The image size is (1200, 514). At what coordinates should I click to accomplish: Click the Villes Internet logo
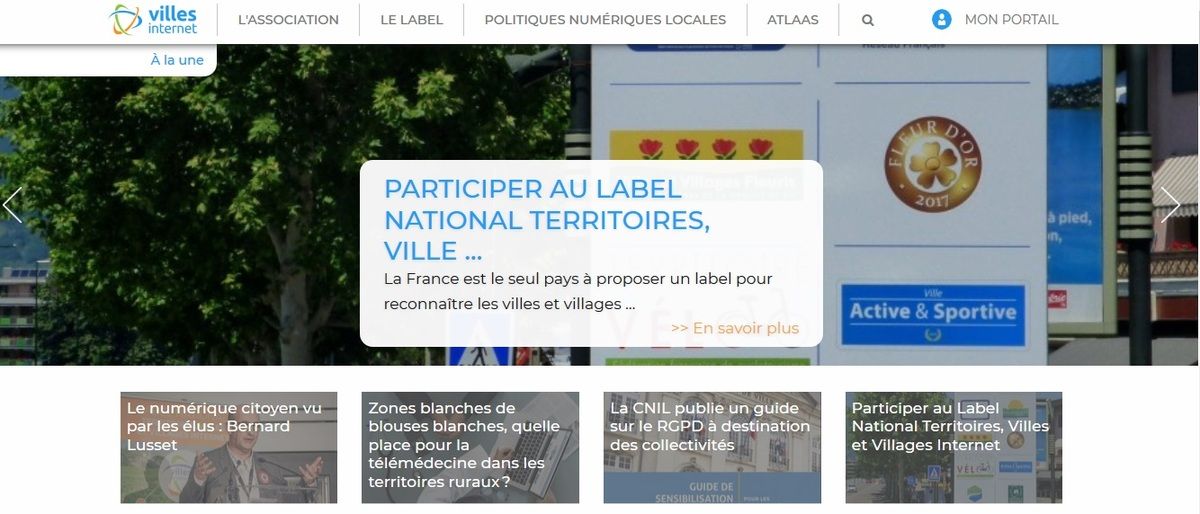pos(153,20)
